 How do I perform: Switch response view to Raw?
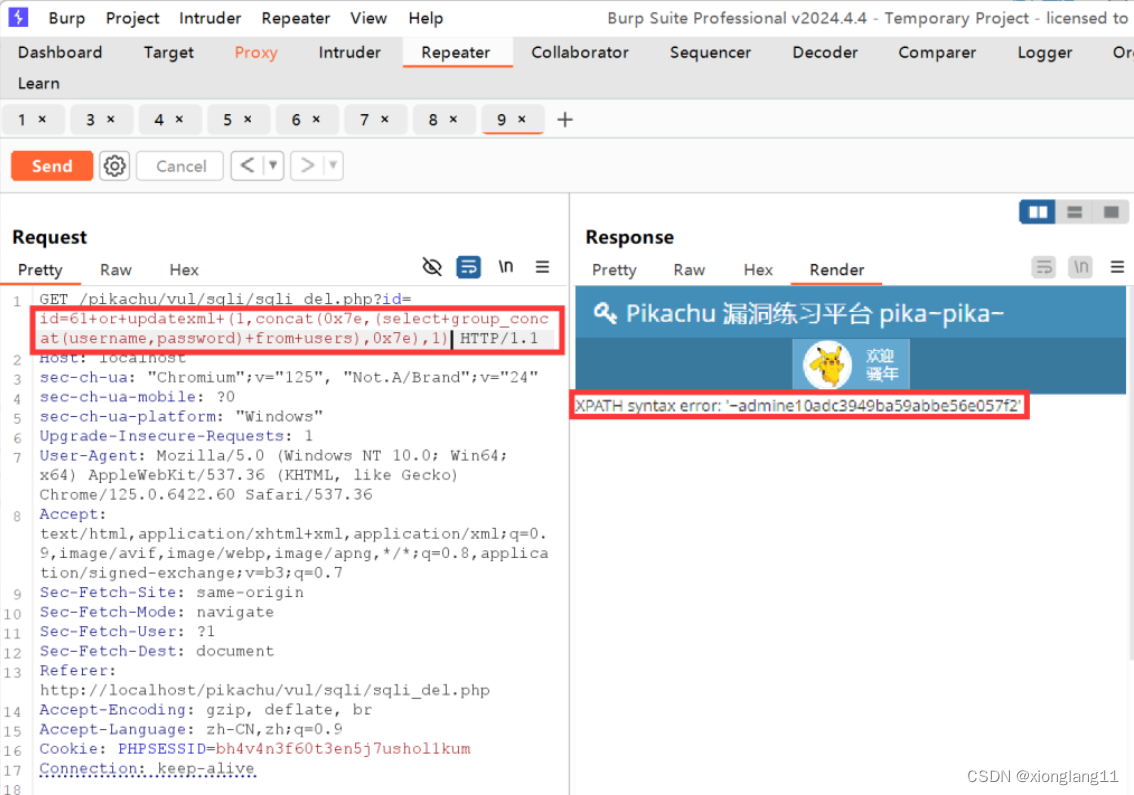coord(689,270)
